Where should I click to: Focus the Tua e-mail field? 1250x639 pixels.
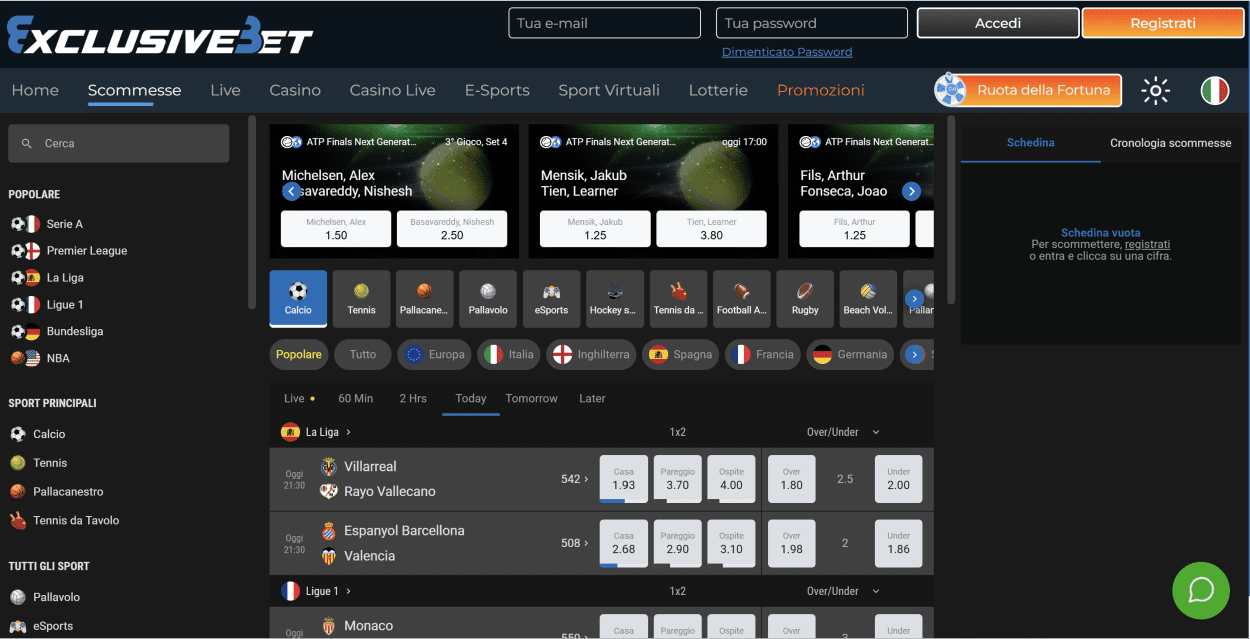click(604, 23)
